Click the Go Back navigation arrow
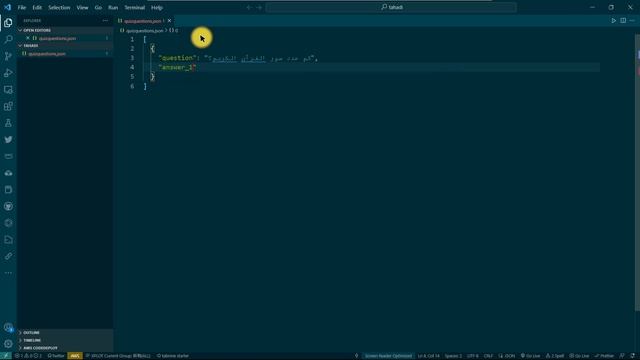Screen dimensions: 640x360 point(249,7)
